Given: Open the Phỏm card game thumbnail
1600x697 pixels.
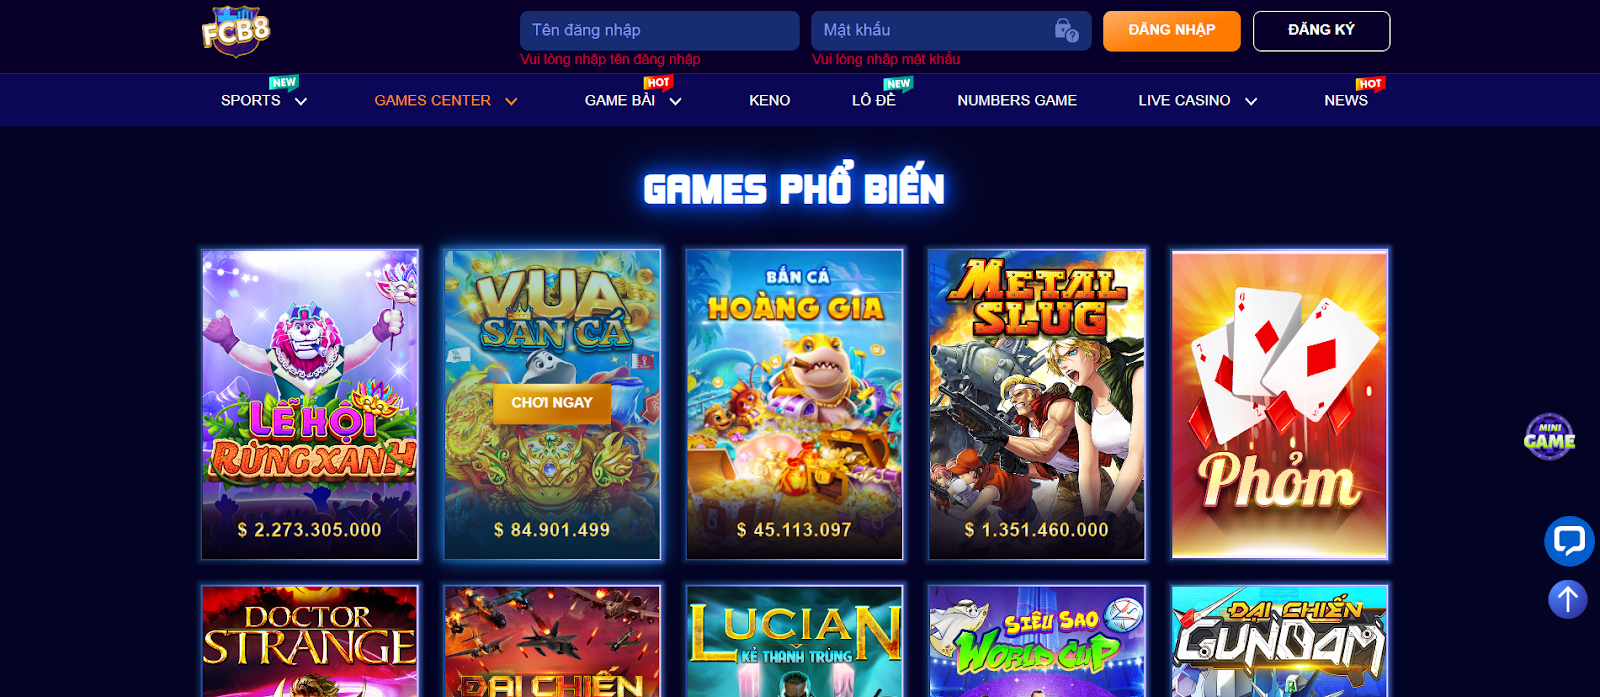Looking at the screenshot, I should (x=1279, y=404).
